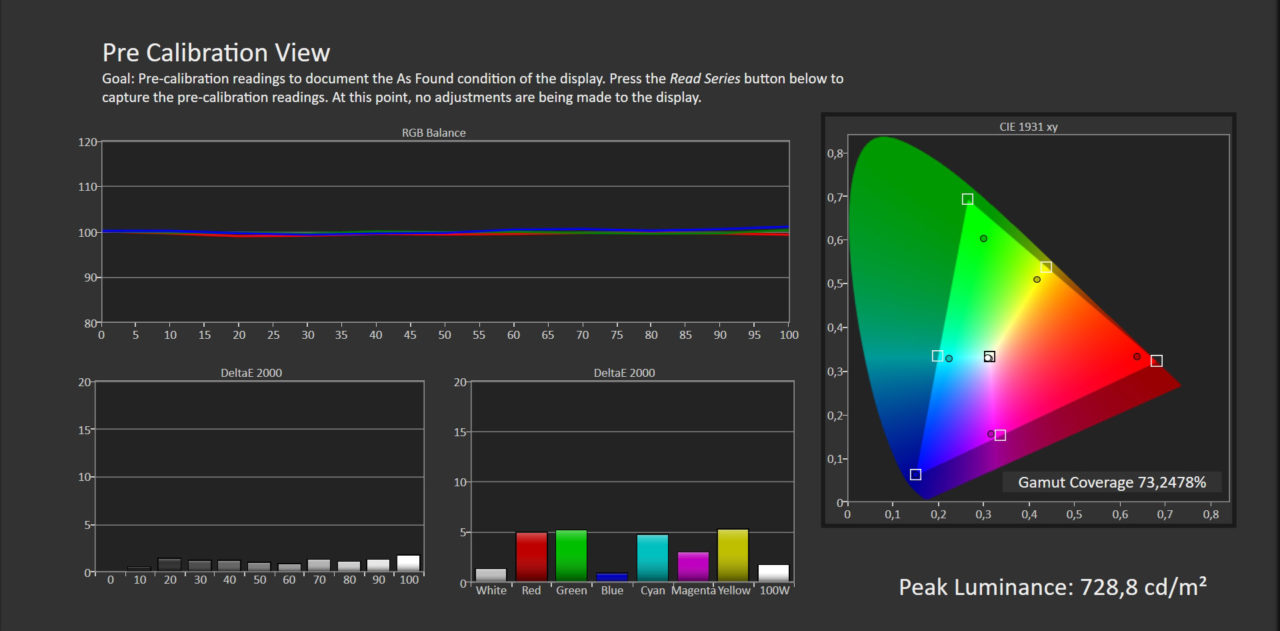
Task: Click the Gamut Coverage 73,2478% label
Action: coord(1112,482)
